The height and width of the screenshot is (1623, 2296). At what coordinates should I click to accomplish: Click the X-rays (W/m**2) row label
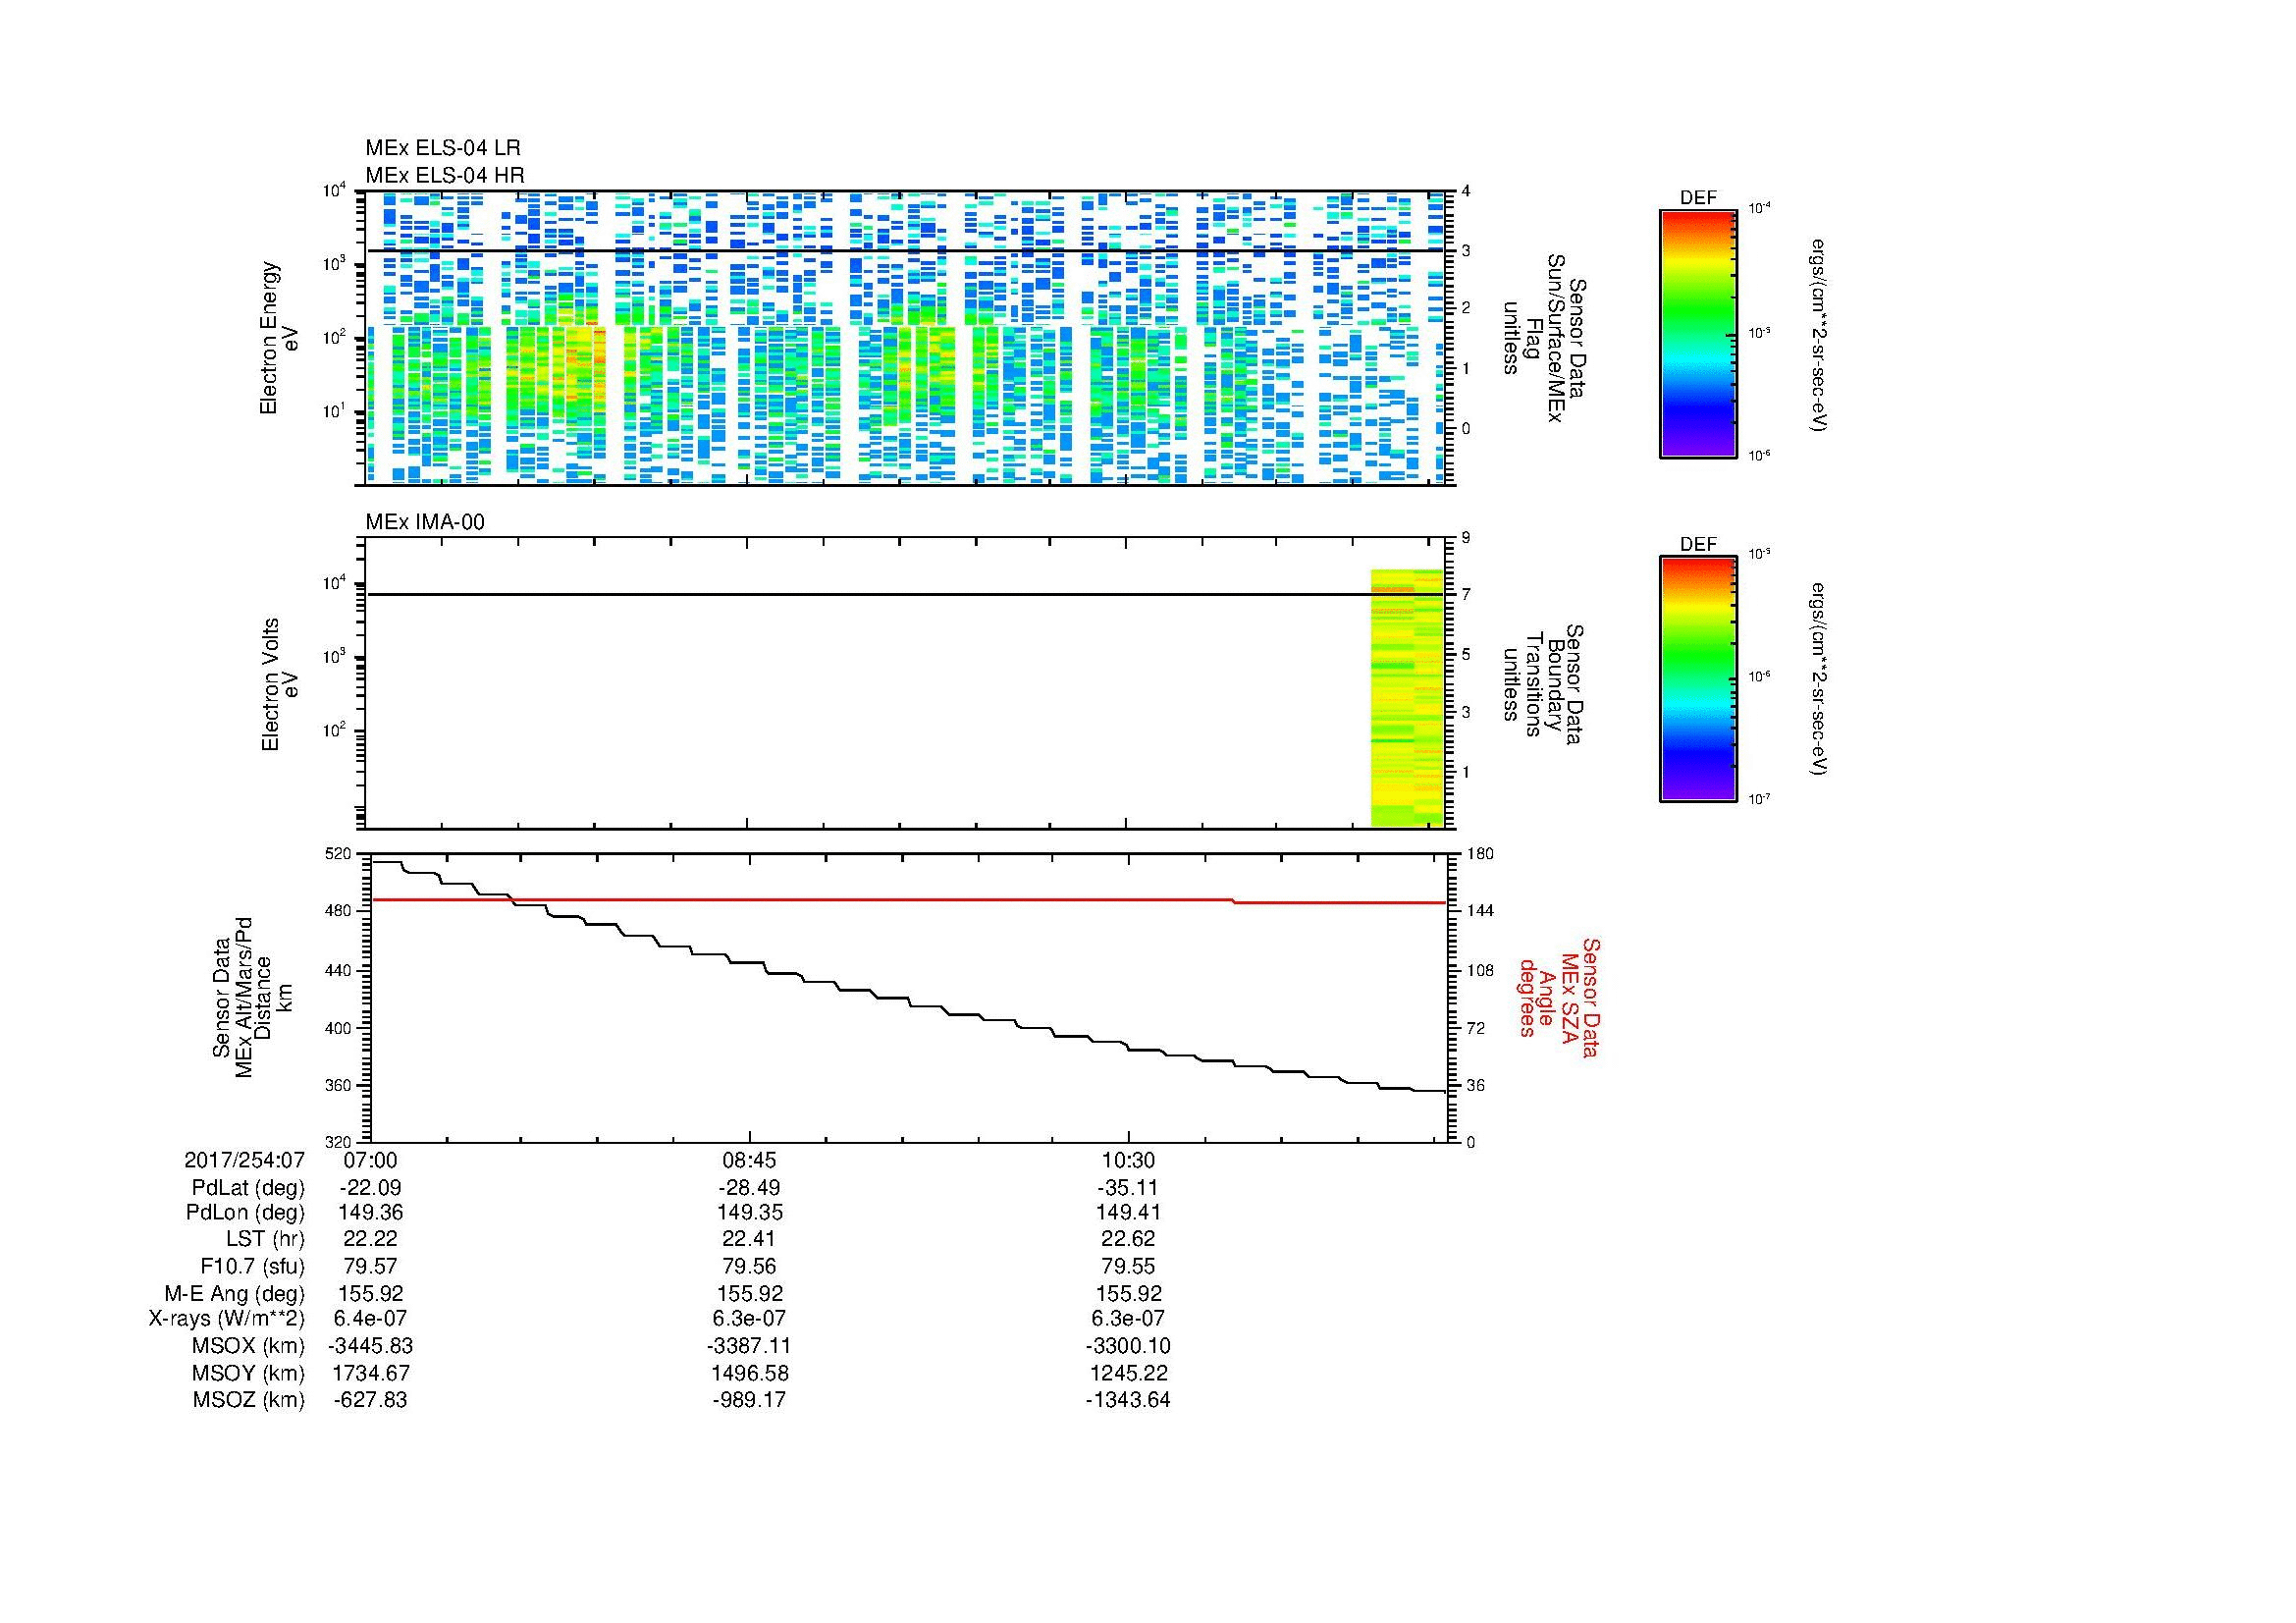click(x=226, y=1319)
